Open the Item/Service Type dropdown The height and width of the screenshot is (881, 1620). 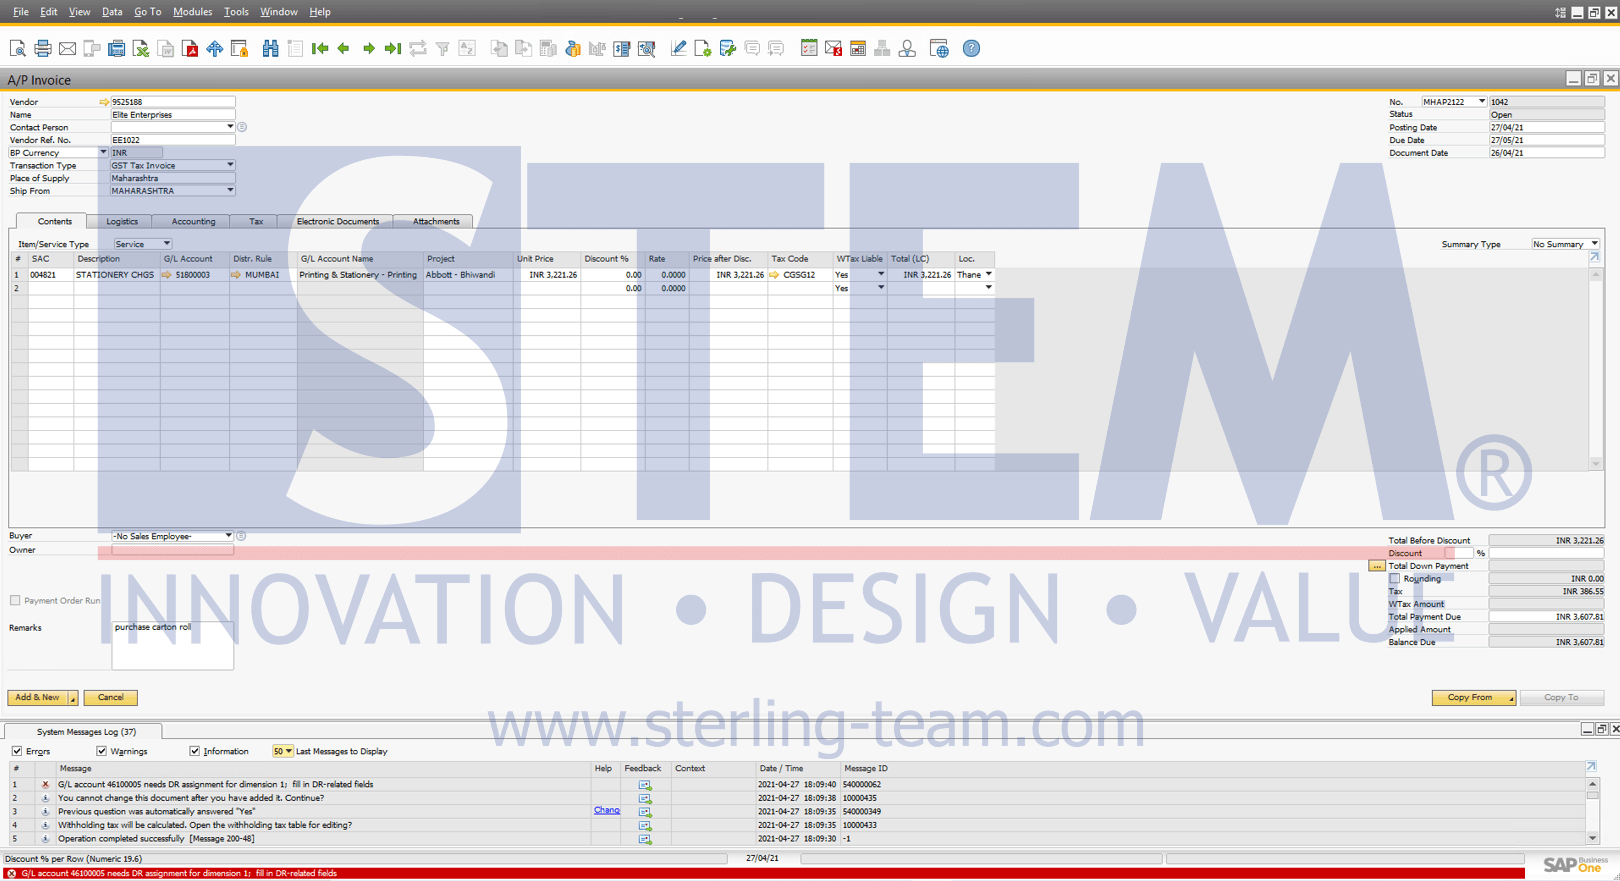coord(166,244)
